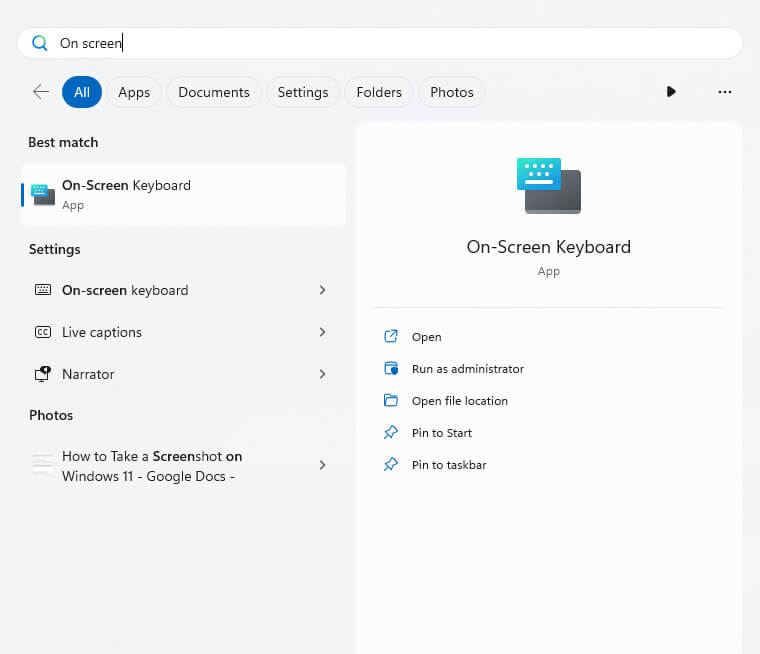Screen dimensions: 760x654
Task: Expand the Narrator result chevron
Action: [x=322, y=374]
